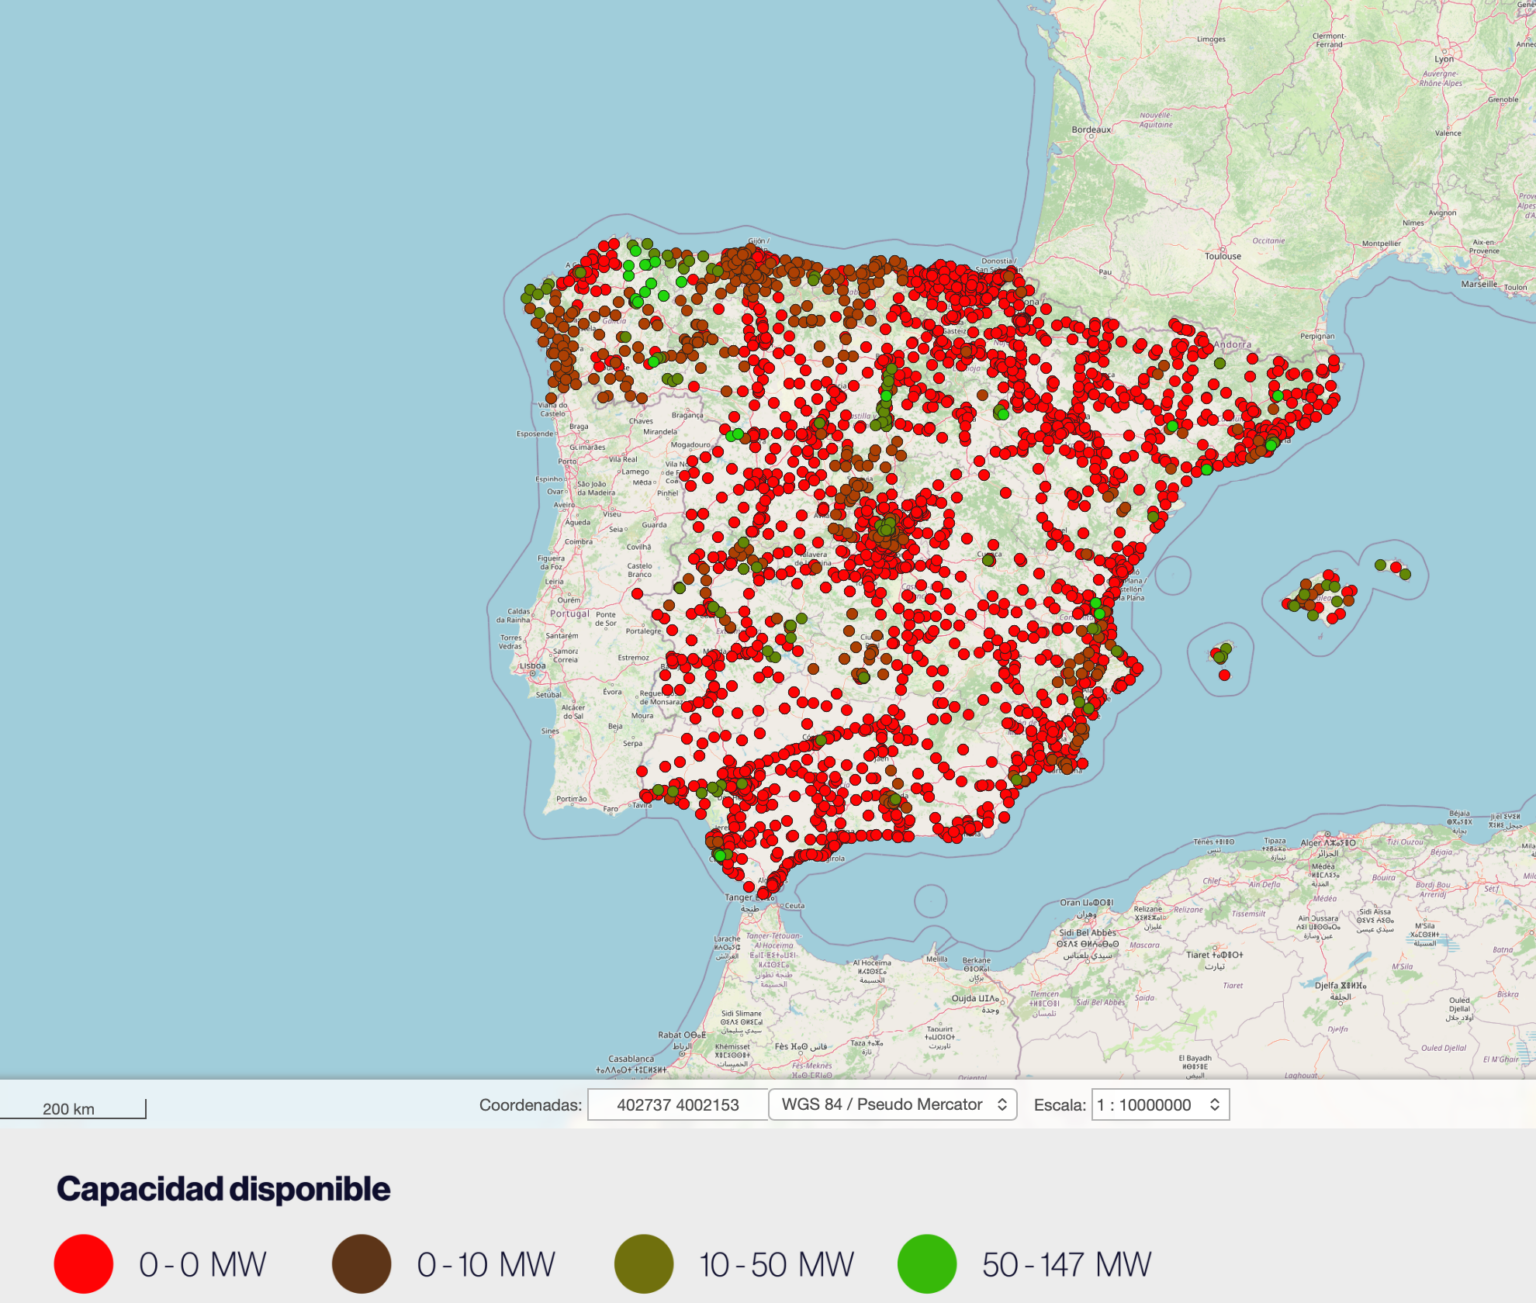Click the Coordenadas input field
The height and width of the screenshot is (1303, 1536).
point(677,1105)
